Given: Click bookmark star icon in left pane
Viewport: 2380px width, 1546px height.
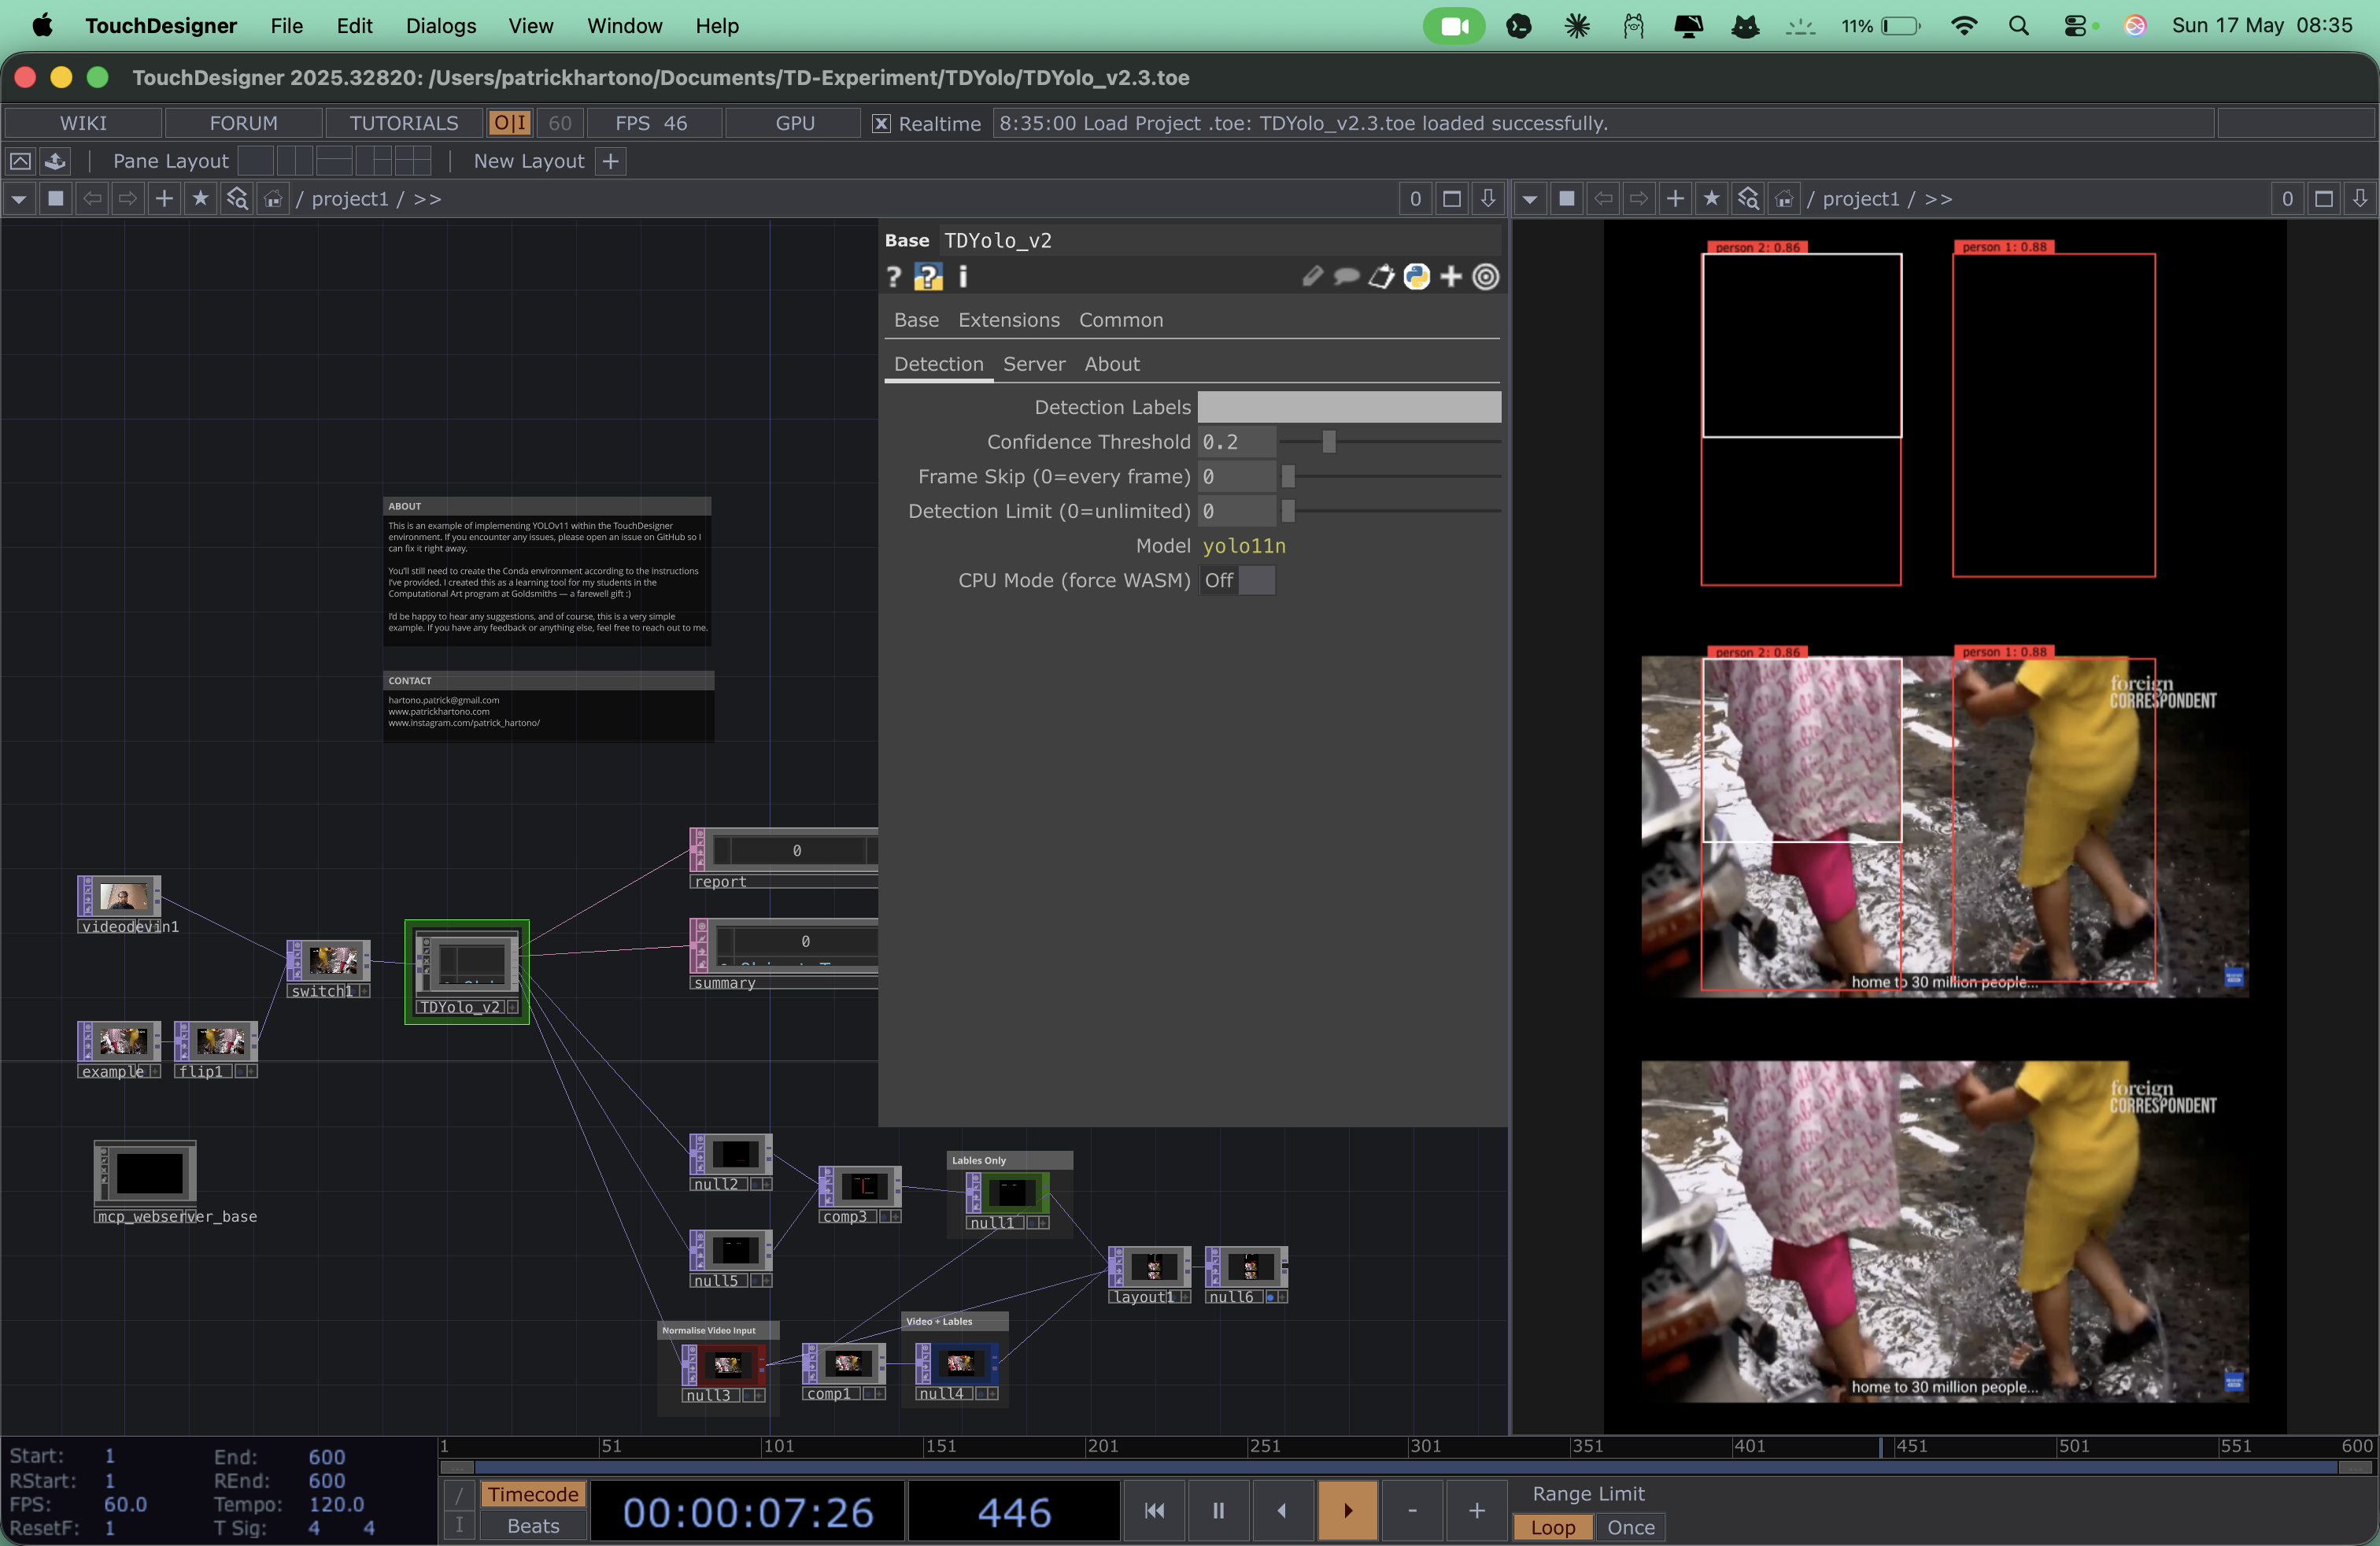Looking at the screenshot, I should (x=200, y=199).
